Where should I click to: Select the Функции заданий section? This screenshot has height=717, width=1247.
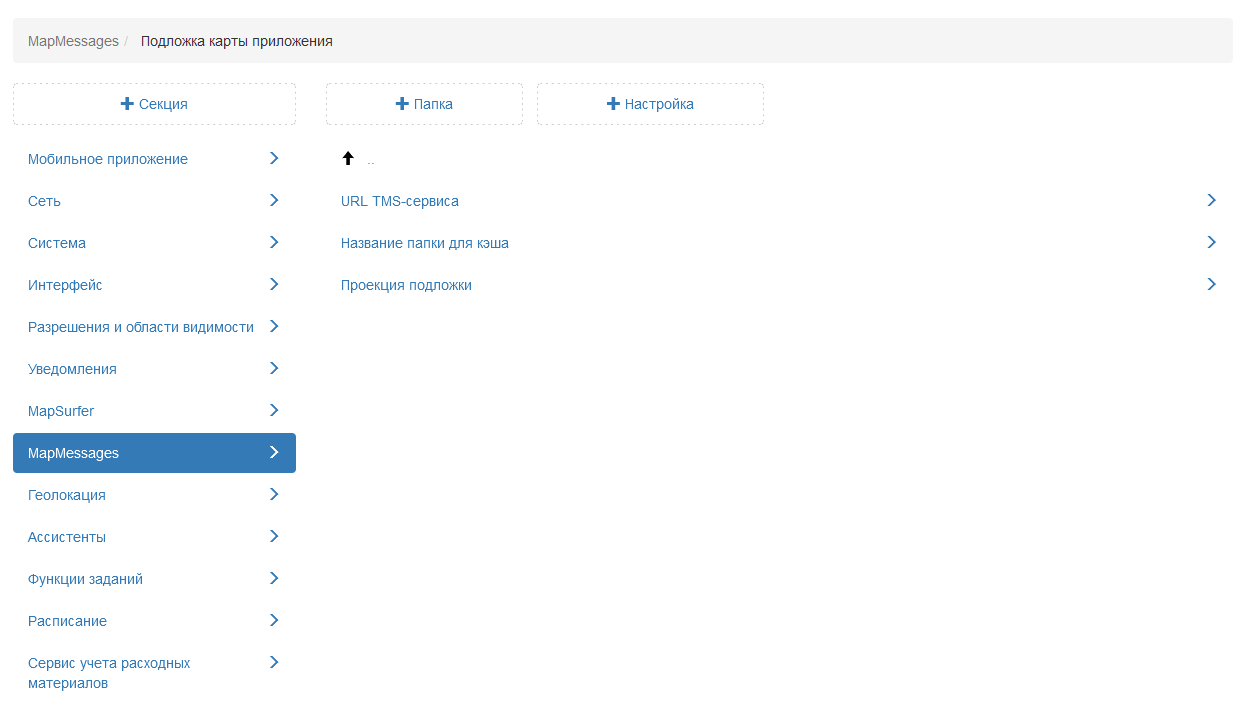[154, 579]
